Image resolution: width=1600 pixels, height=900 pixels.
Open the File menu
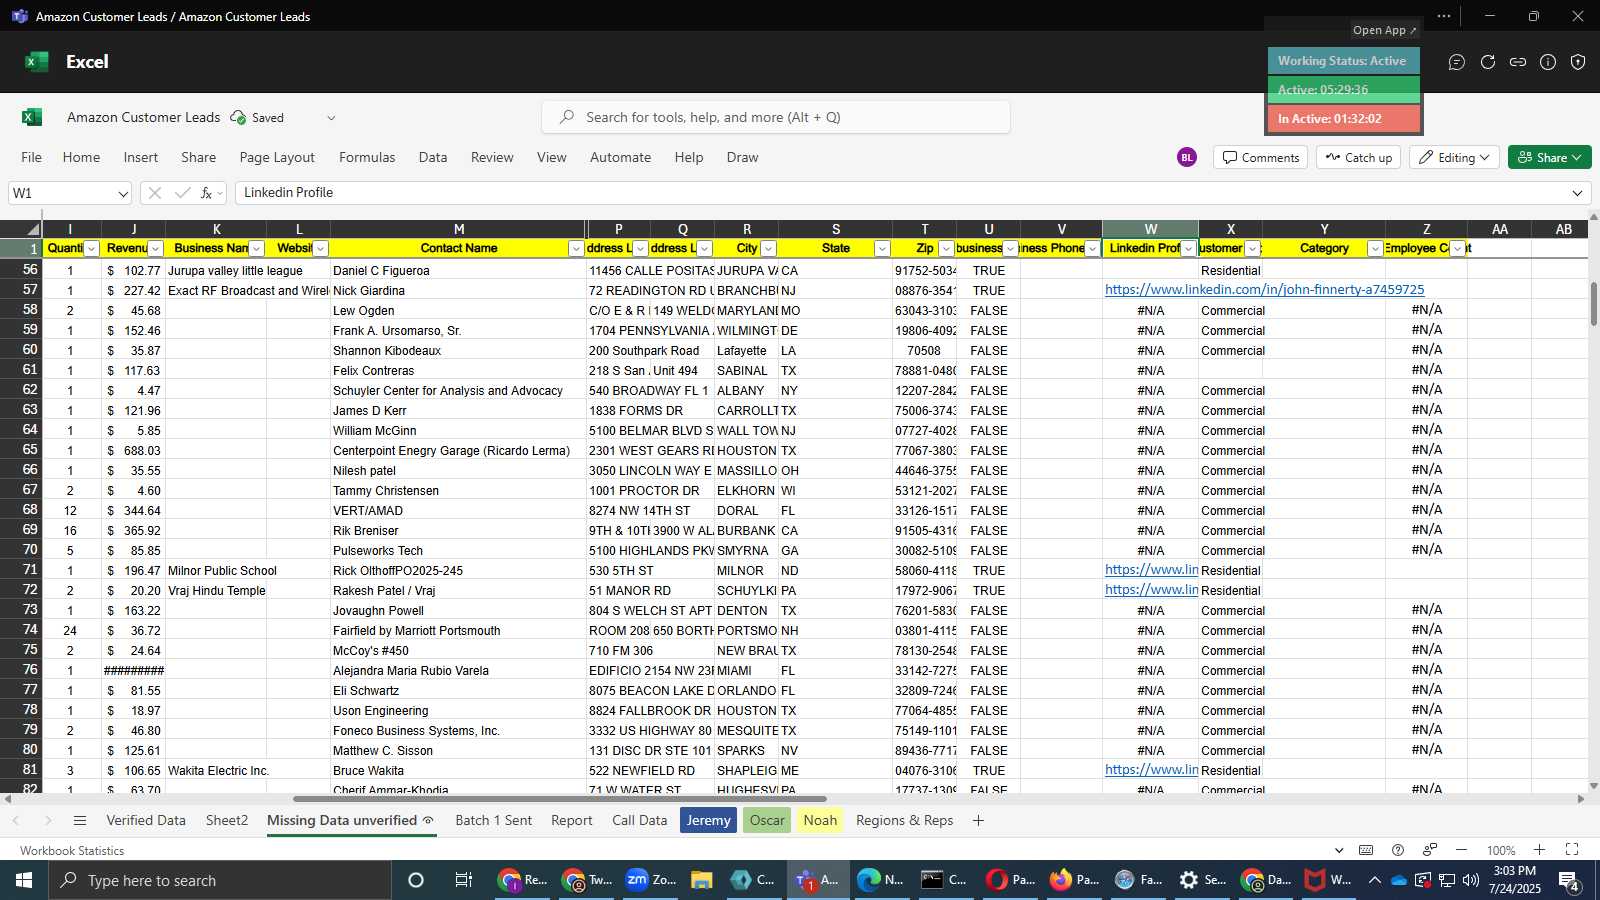[x=32, y=158]
